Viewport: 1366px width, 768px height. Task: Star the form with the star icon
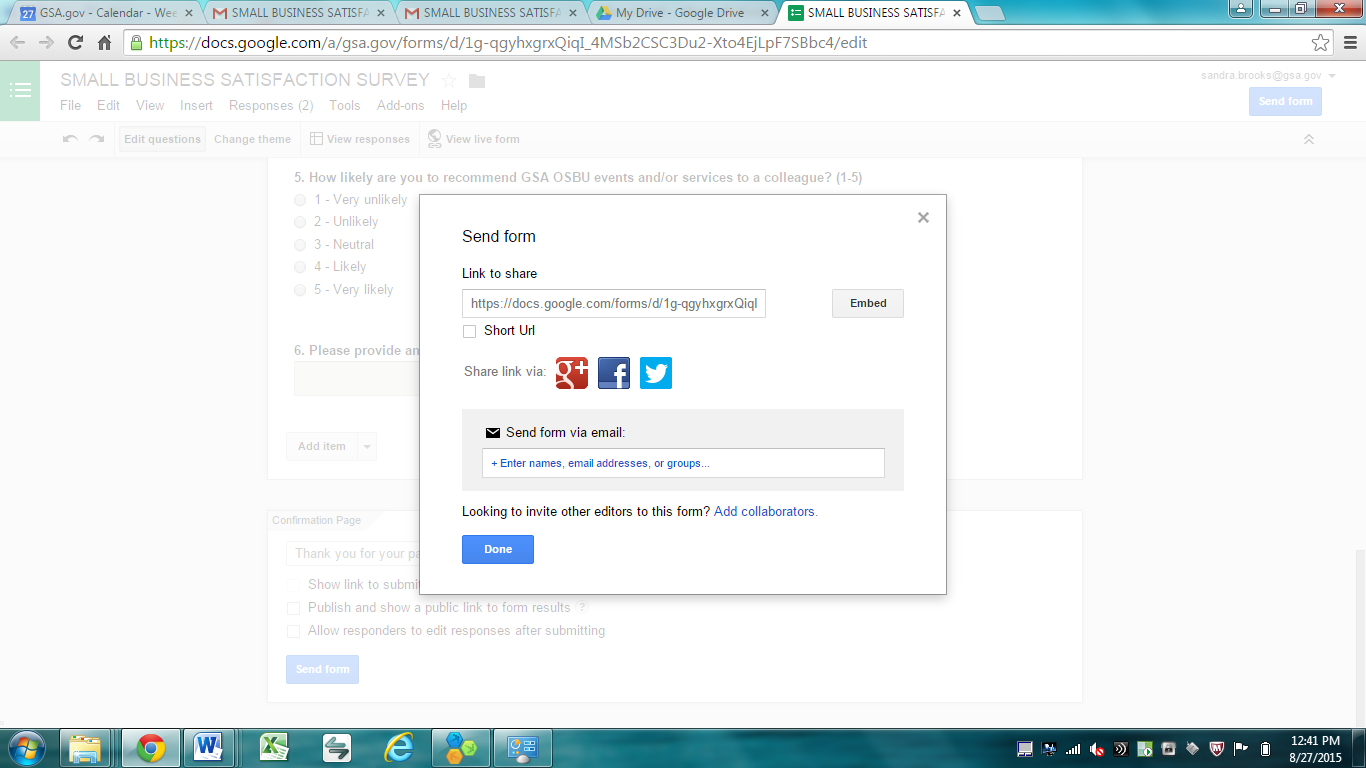[x=449, y=81]
